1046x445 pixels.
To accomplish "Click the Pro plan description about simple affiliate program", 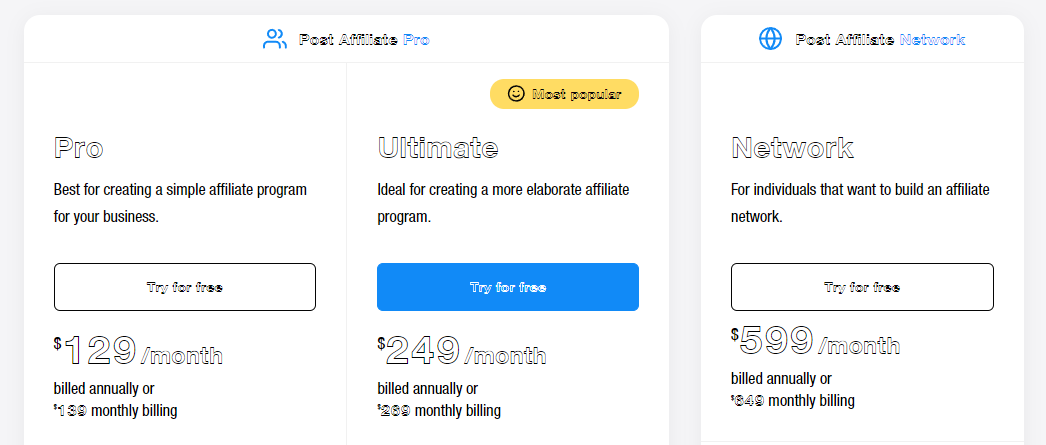I will (x=180, y=203).
